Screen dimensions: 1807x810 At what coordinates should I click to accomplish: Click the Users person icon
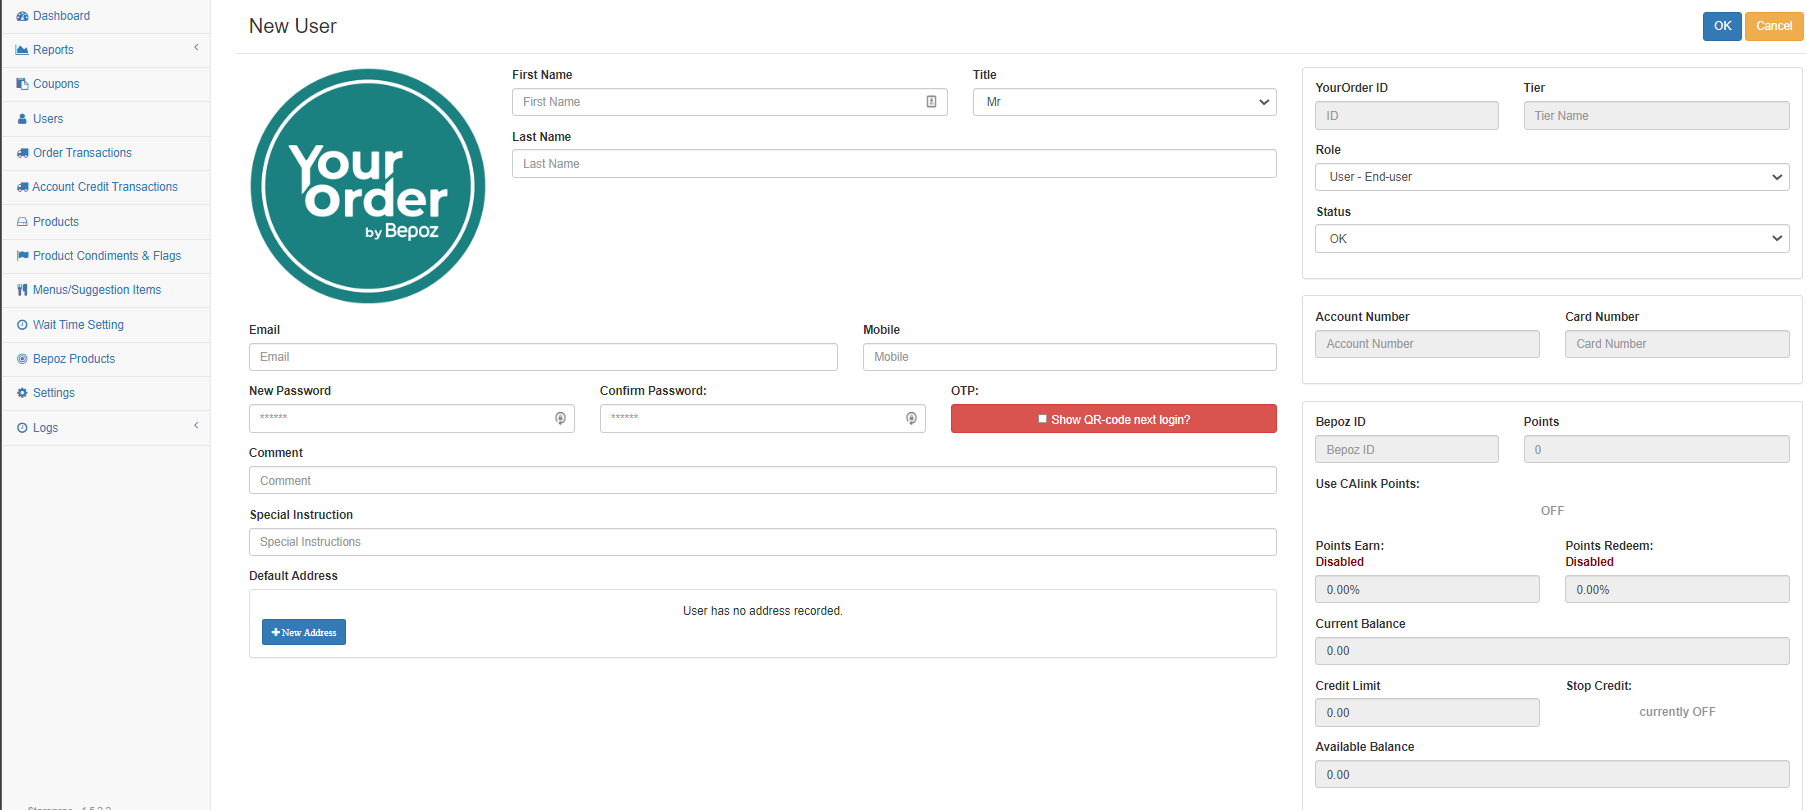(22, 119)
